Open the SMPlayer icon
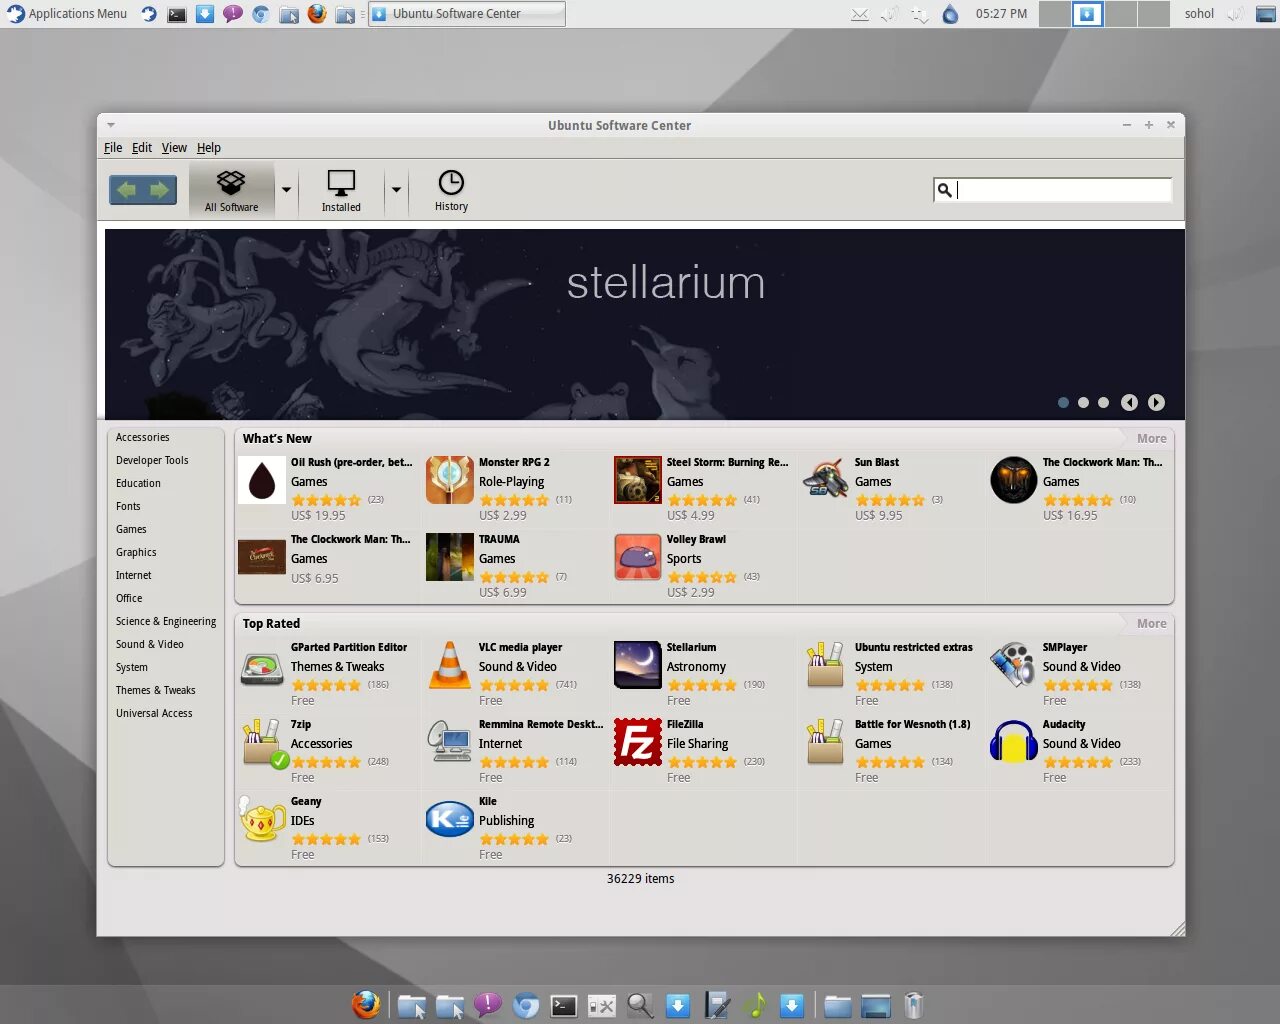This screenshot has height=1024, width=1280. 1014,666
